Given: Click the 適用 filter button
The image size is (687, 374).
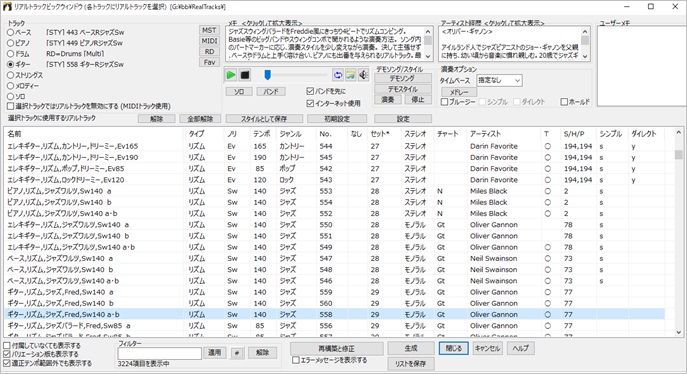Looking at the screenshot, I should [x=214, y=353].
